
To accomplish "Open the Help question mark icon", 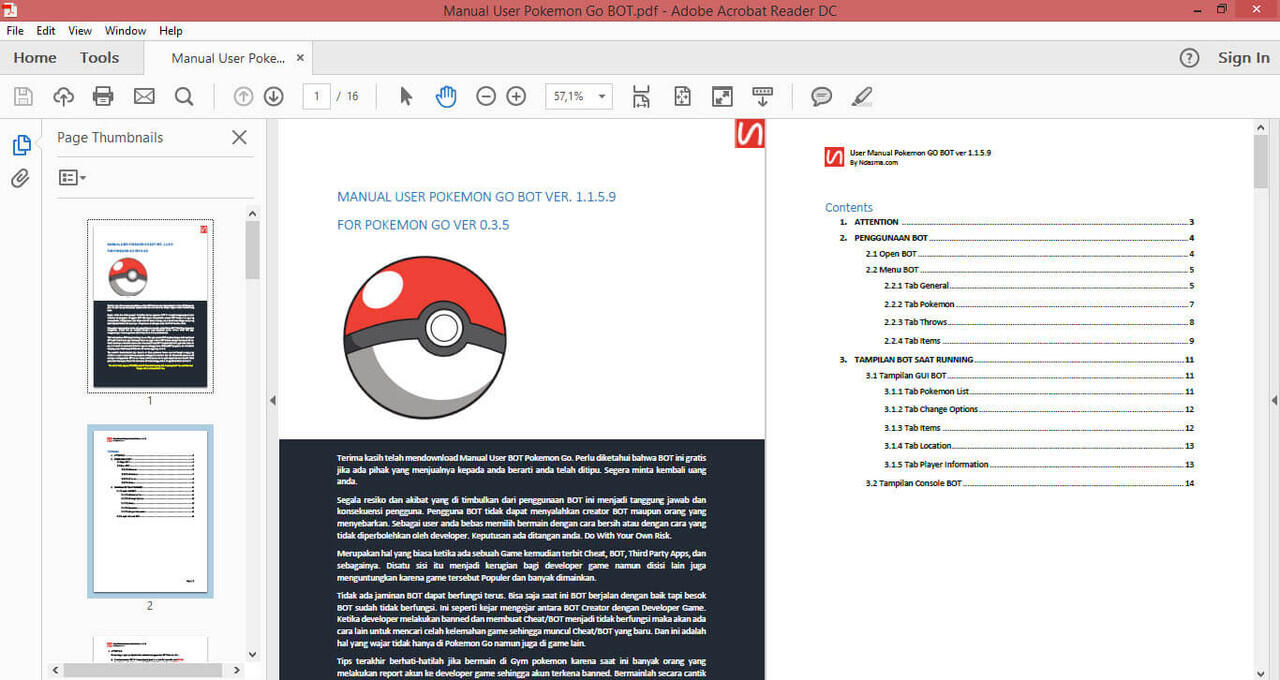I will pyautogui.click(x=1189, y=58).
